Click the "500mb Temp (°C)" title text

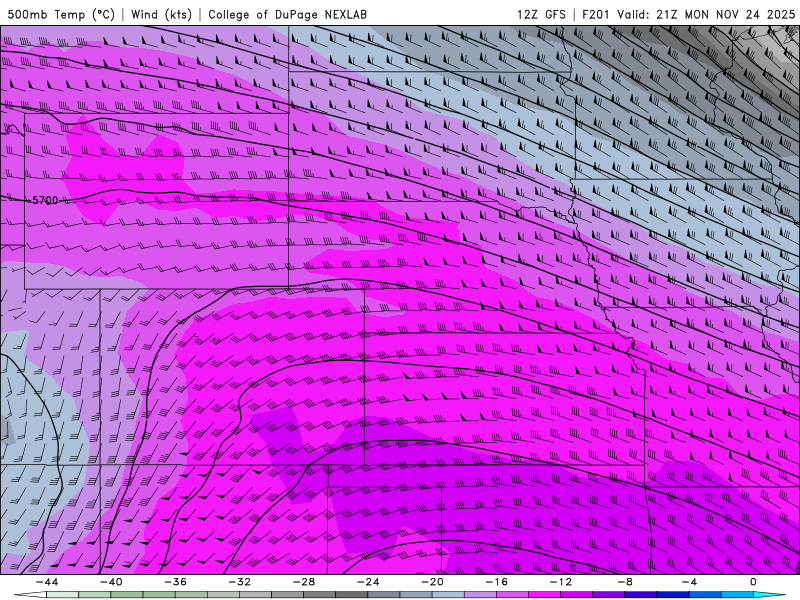click(61, 14)
